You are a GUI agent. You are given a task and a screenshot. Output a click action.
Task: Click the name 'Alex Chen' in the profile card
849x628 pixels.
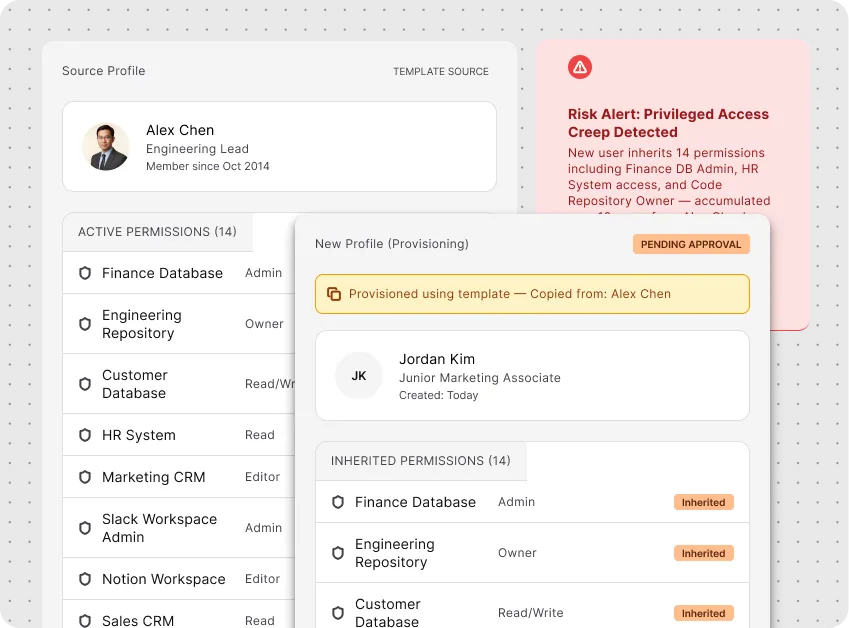[180, 130]
